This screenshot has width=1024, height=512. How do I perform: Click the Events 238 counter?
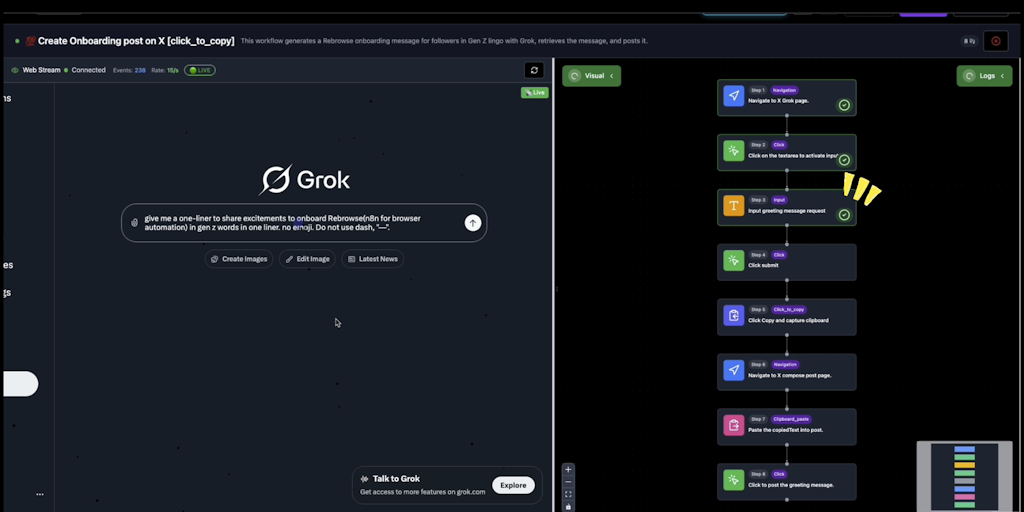[x=129, y=71]
